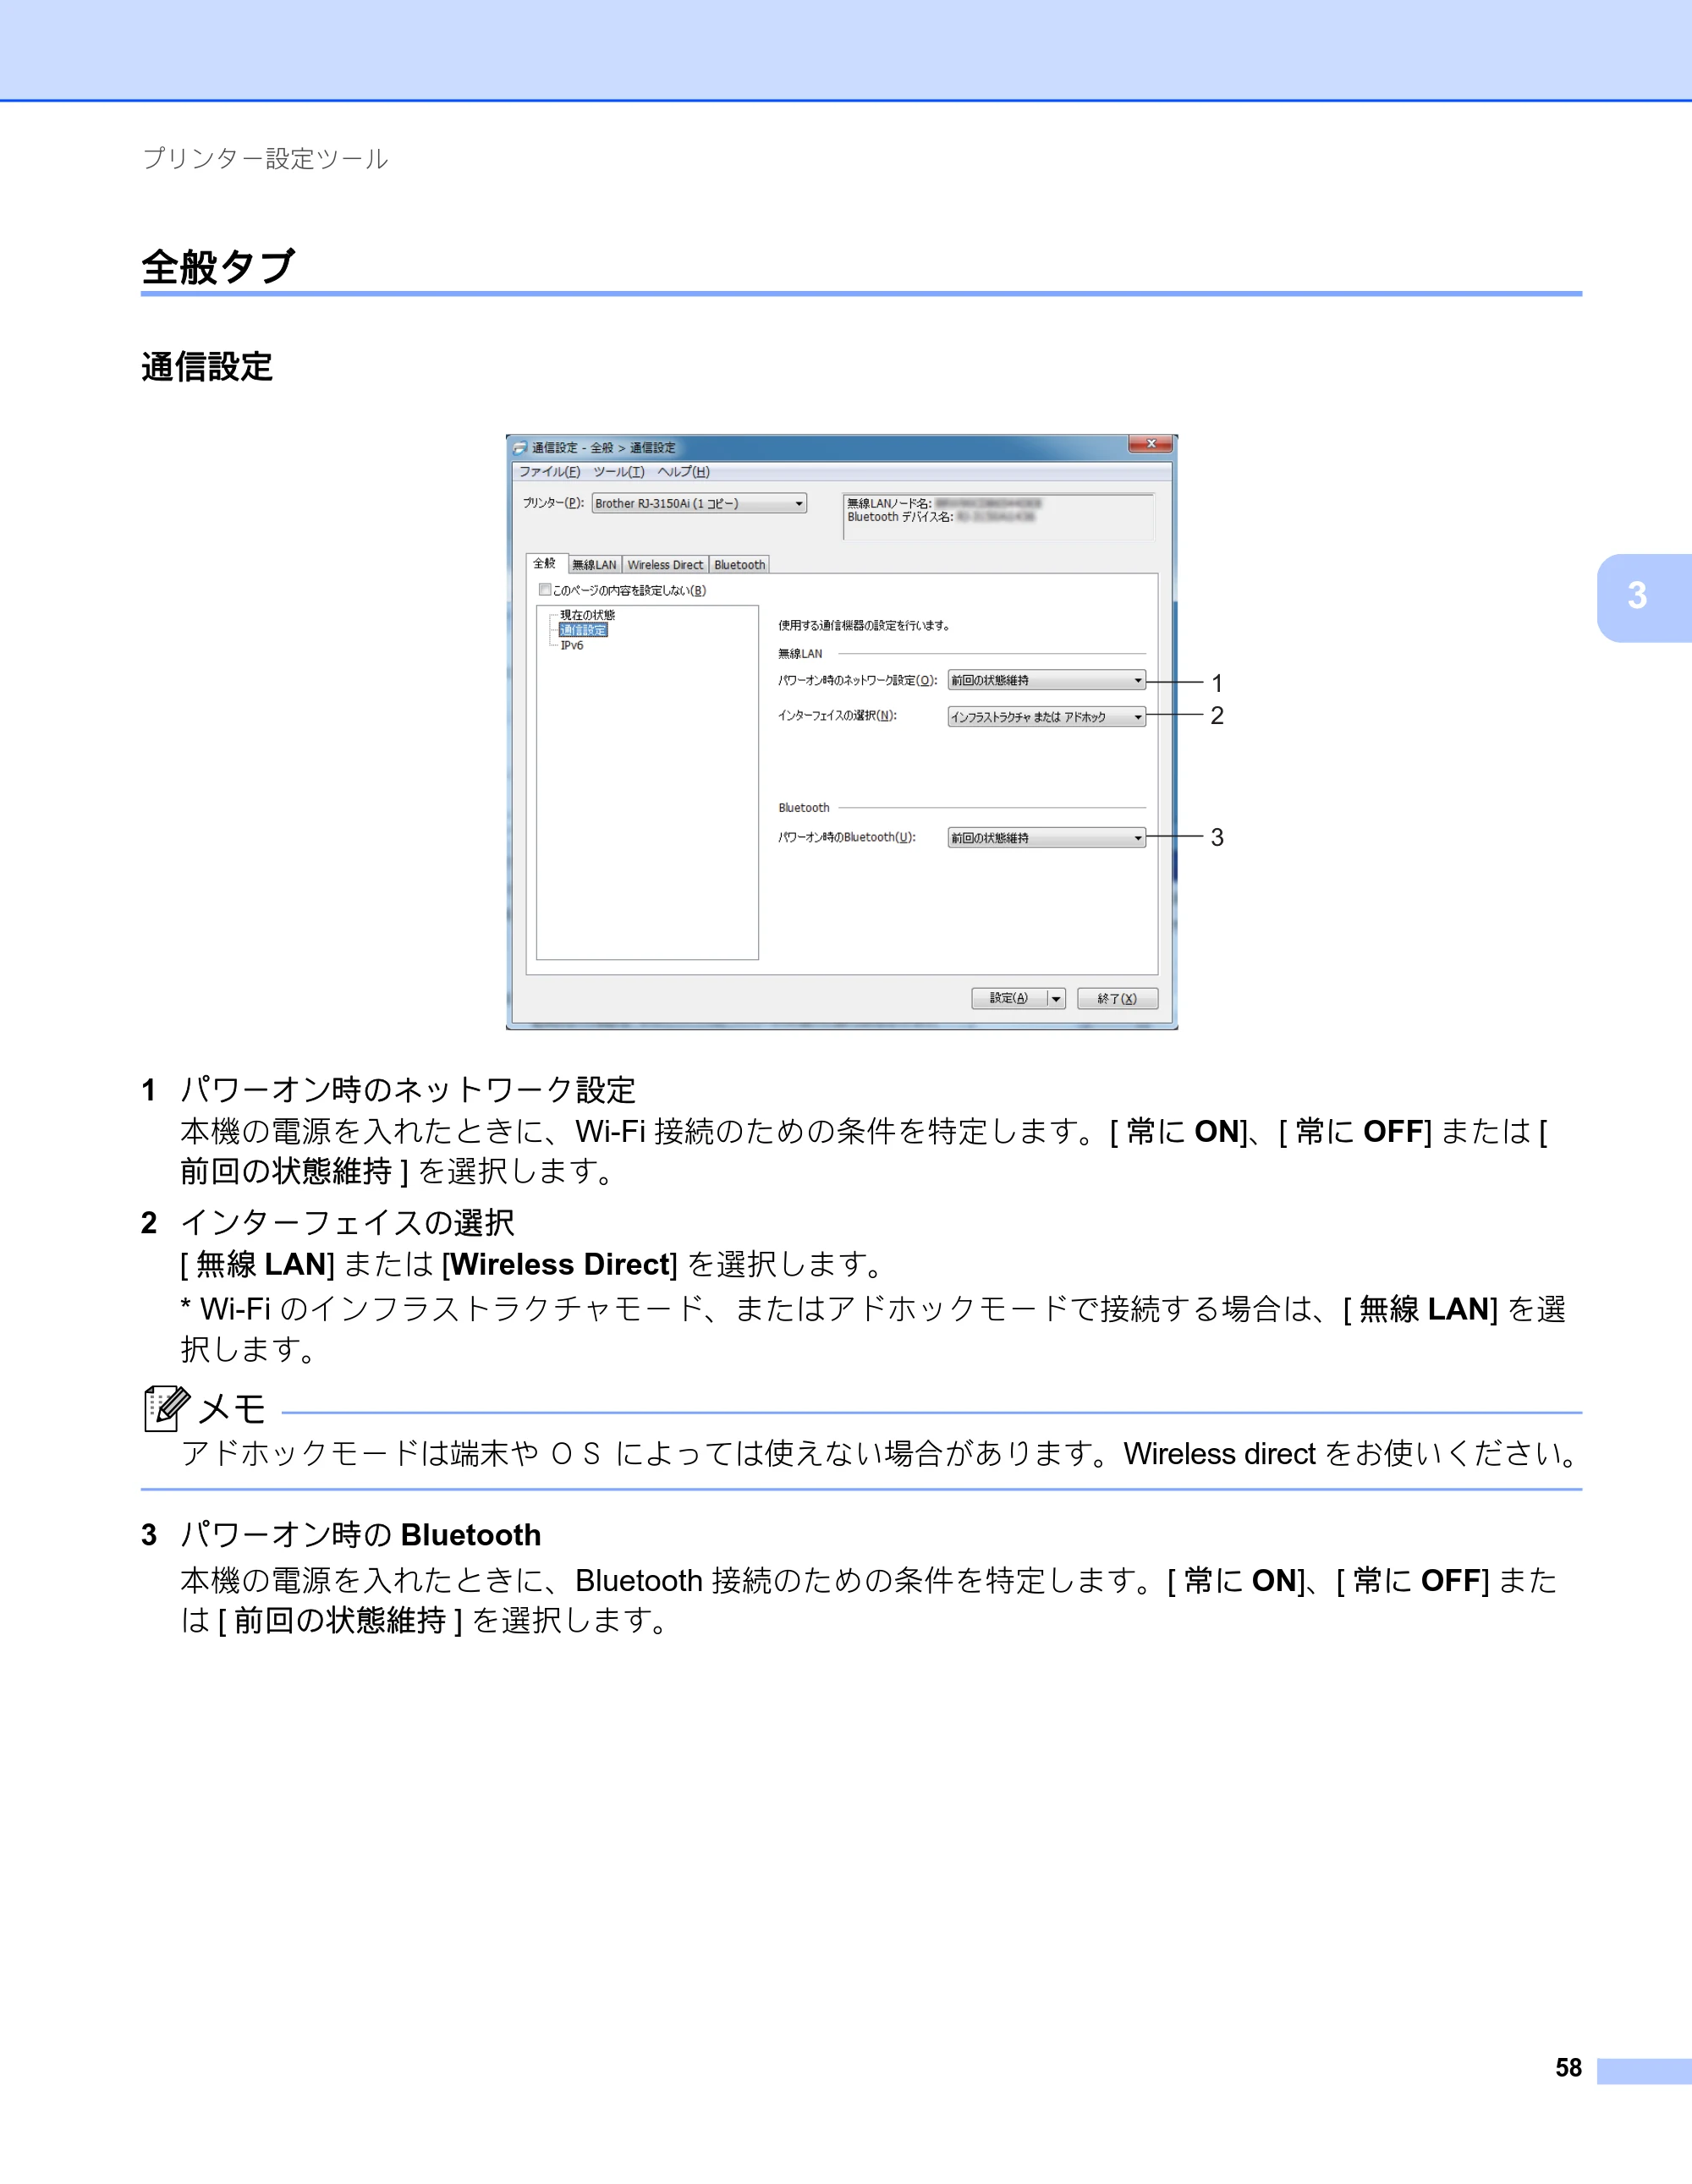Switch to the Wireless Direct tab
The image size is (1692, 2184).
[x=665, y=565]
